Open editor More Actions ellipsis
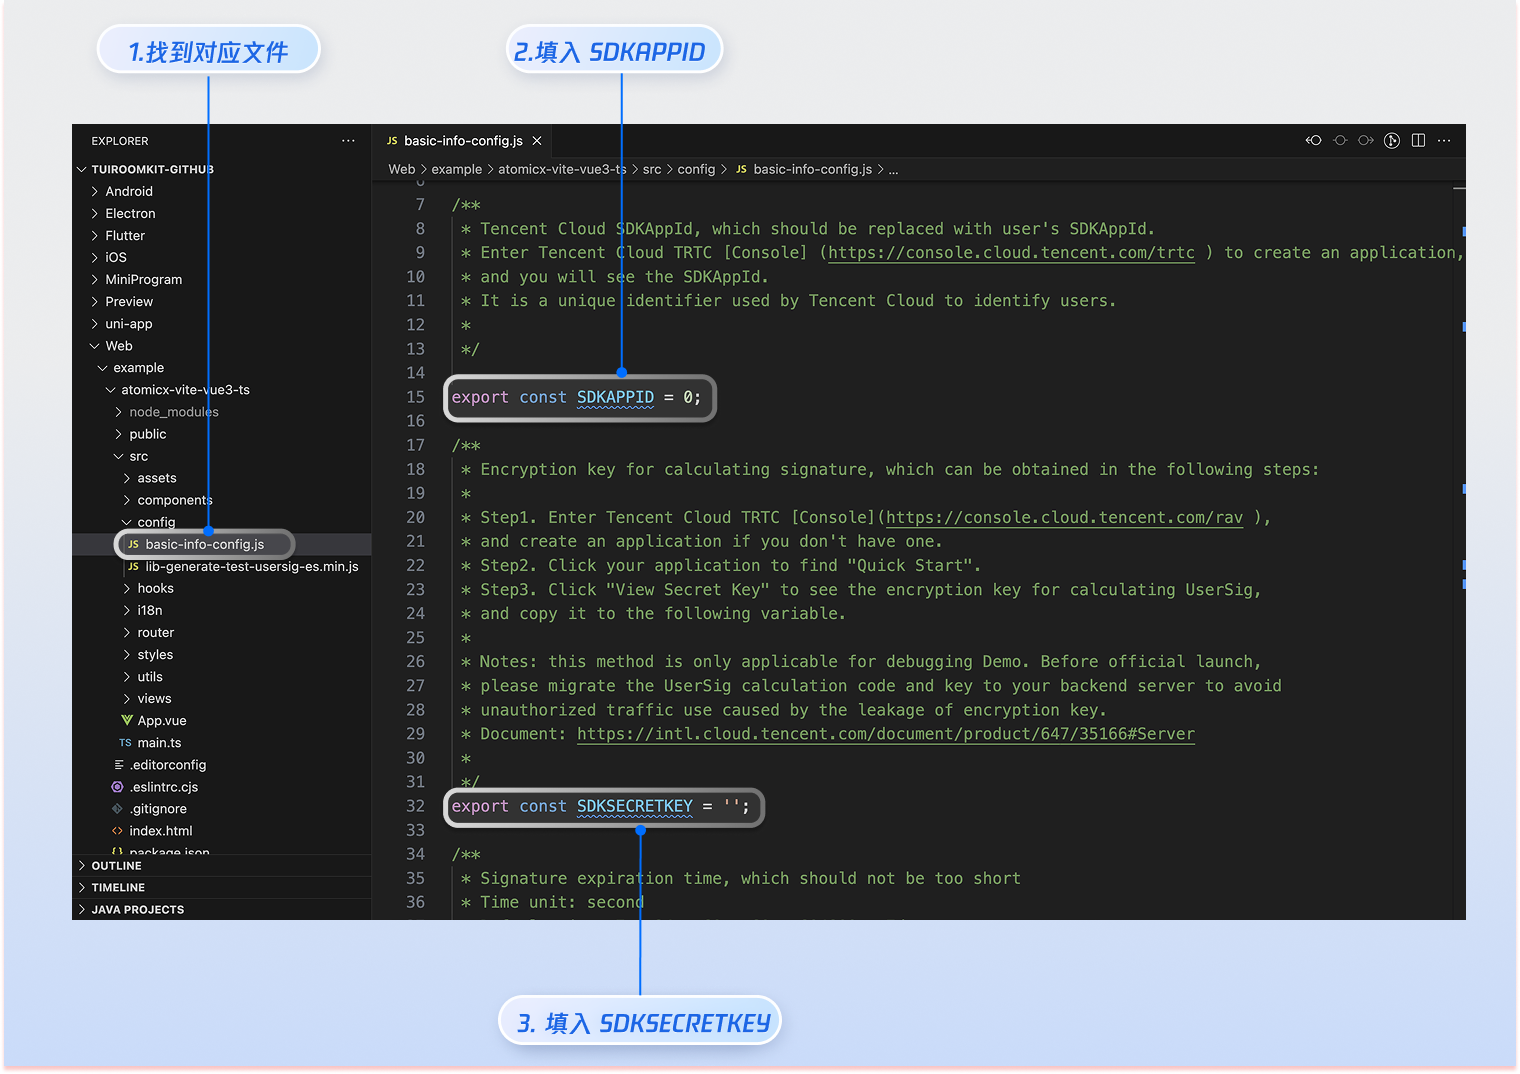 1444,141
